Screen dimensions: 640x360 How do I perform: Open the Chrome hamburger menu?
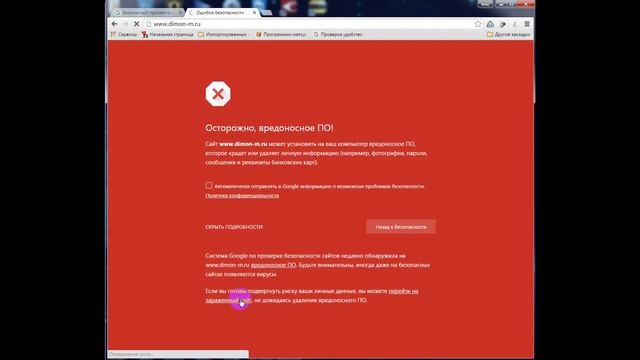527,24
